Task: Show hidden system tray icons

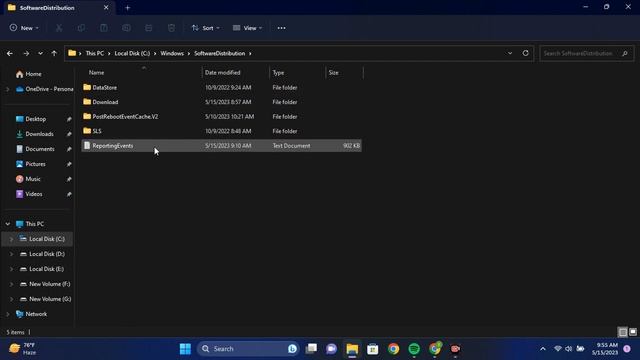Action: point(542,349)
